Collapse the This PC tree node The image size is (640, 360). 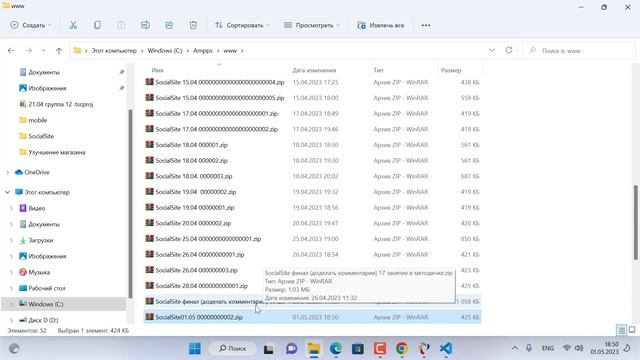(x=8, y=192)
